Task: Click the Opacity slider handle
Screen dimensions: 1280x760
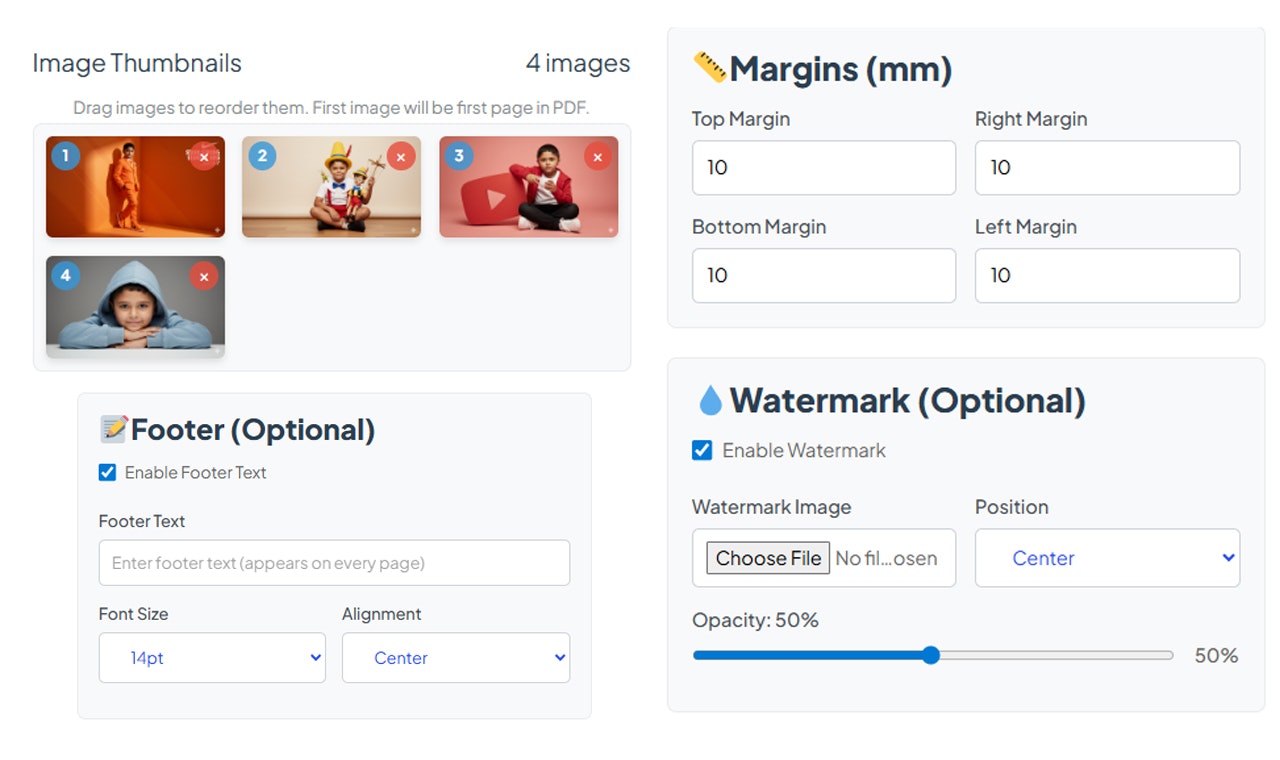Action: [931, 656]
